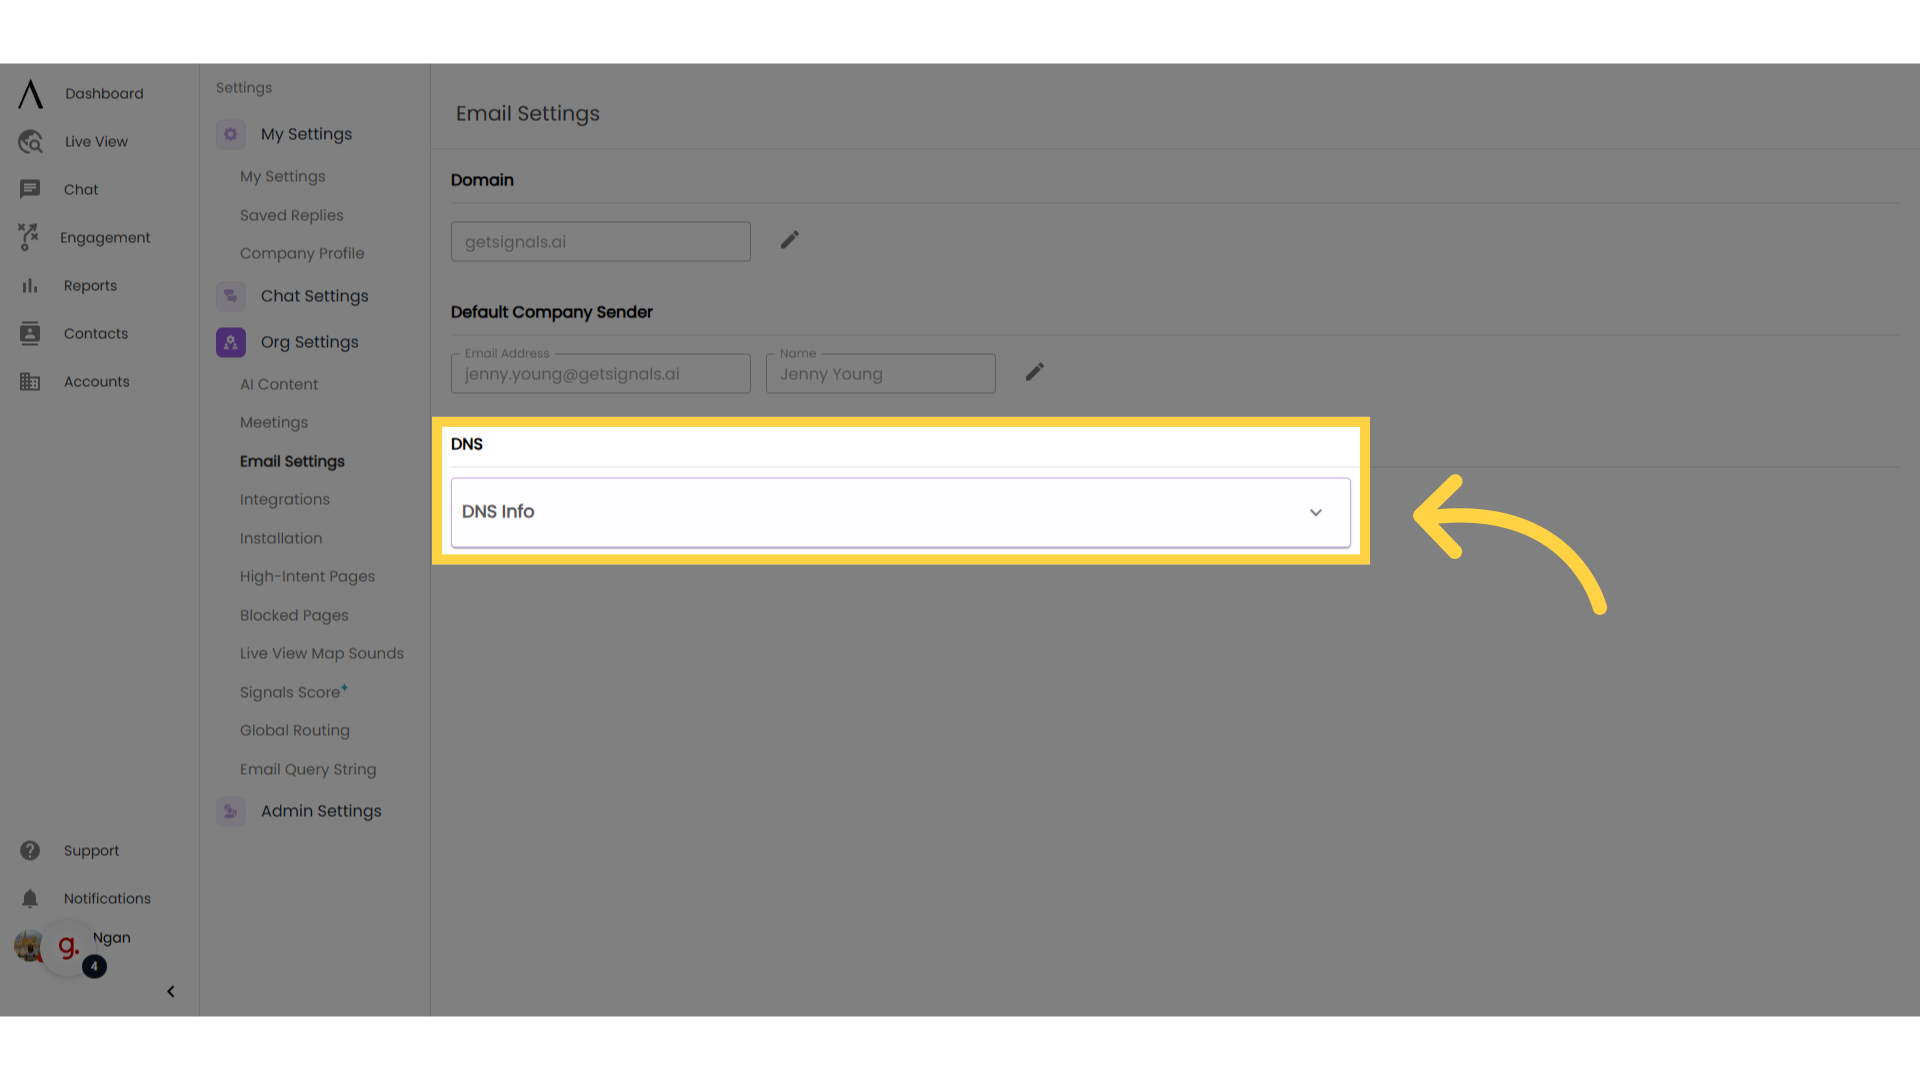The image size is (1920, 1080).
Task: Expand Org Settings menu section
Action: tap(310, 342)
